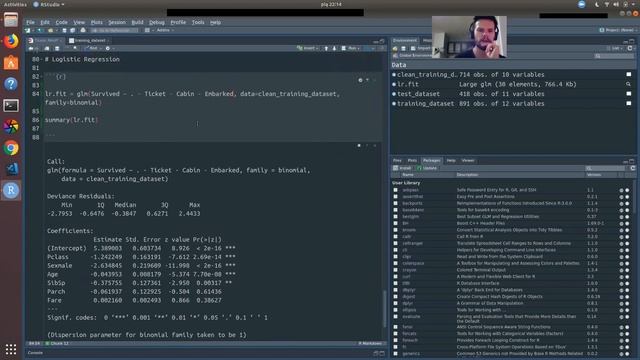Load the base64enc package via checkbox

395,210
